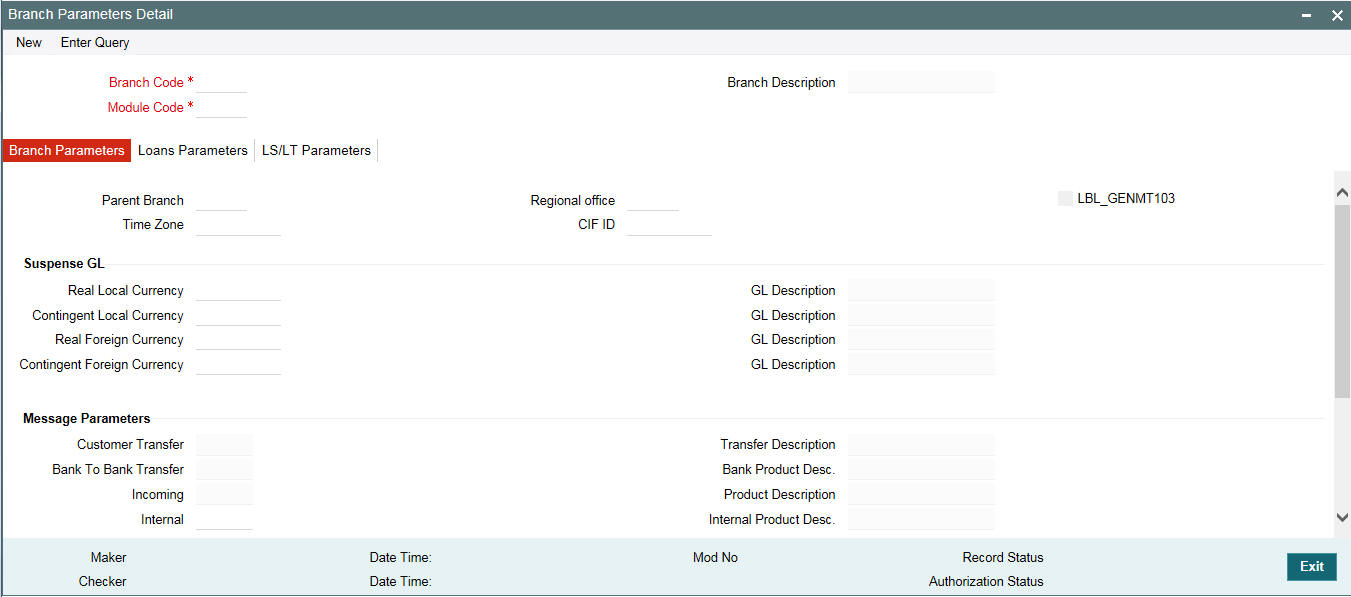
Task: Minimize the Branch Parameters Detail window
Action: click(1307, 15)
